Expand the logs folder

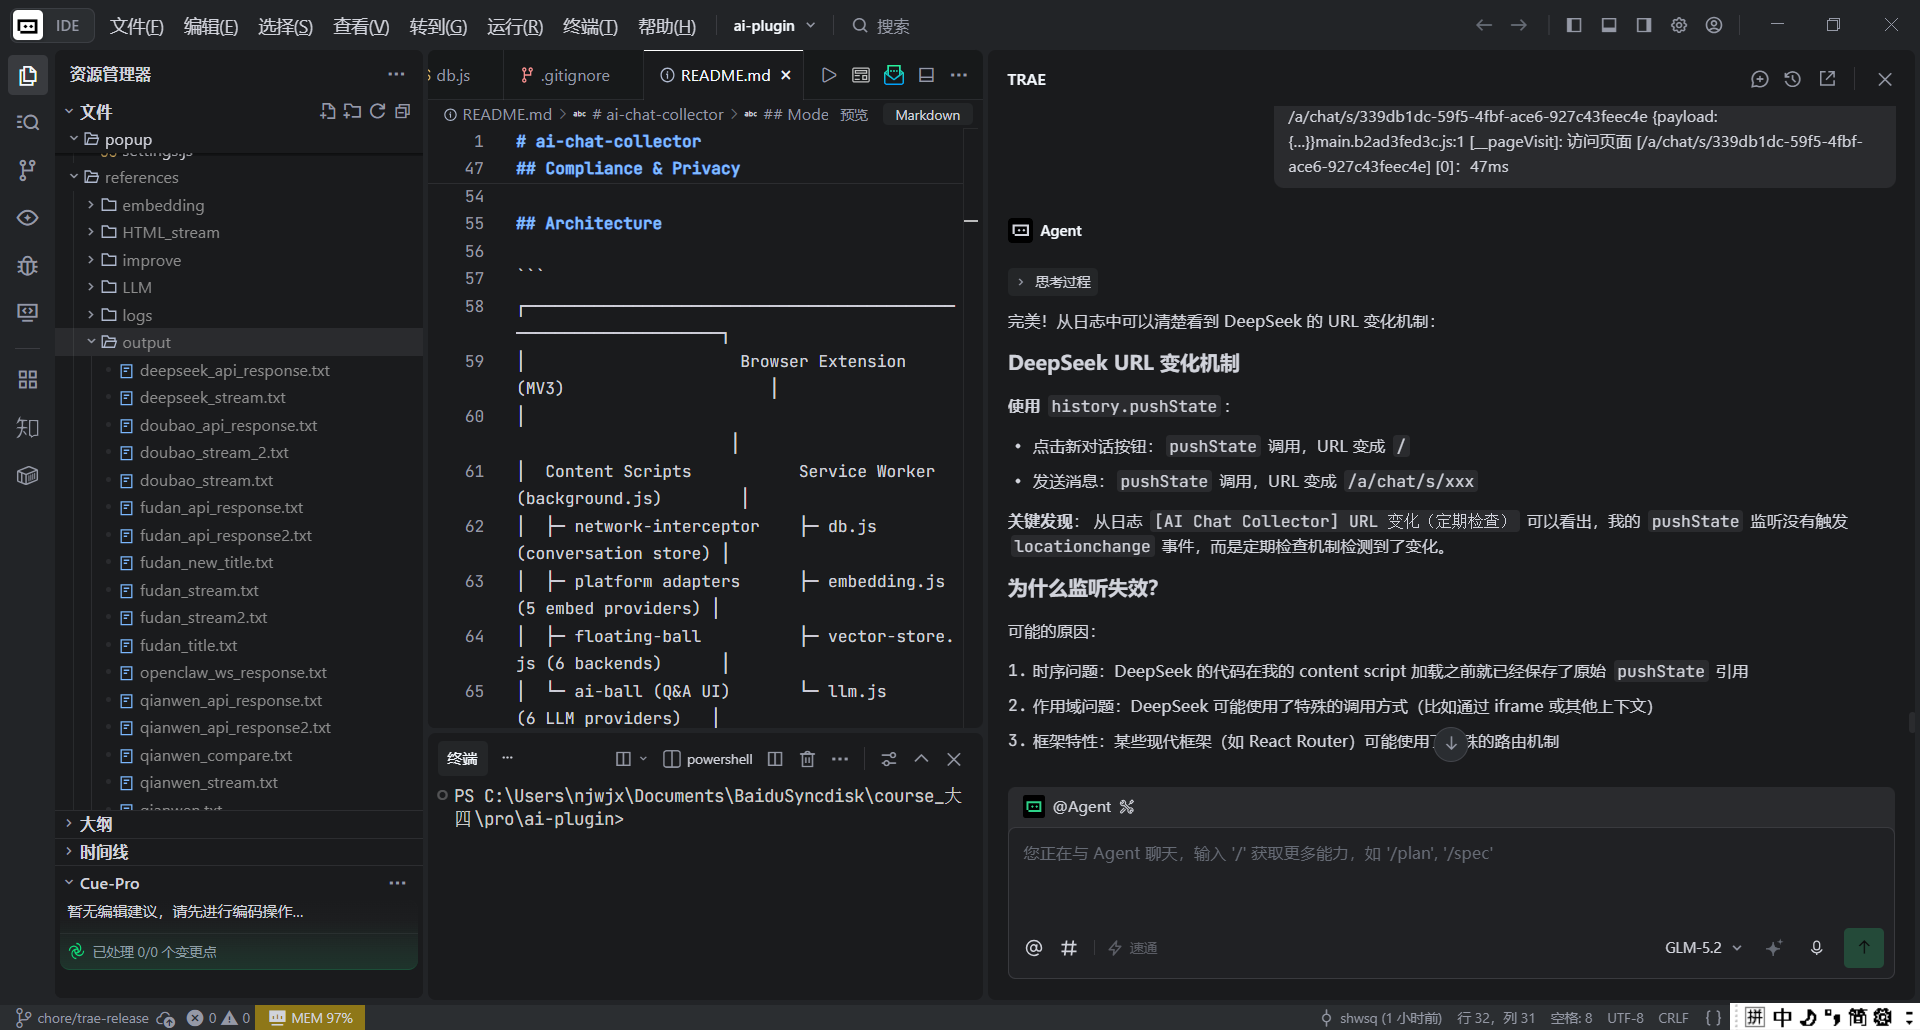pyautogui.click(x=240, y=315)
